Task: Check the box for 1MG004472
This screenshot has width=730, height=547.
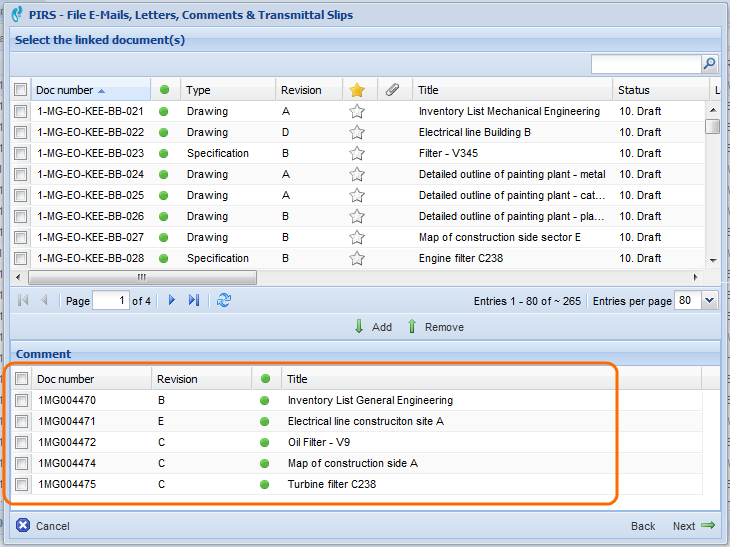Action: click(21, 442)
